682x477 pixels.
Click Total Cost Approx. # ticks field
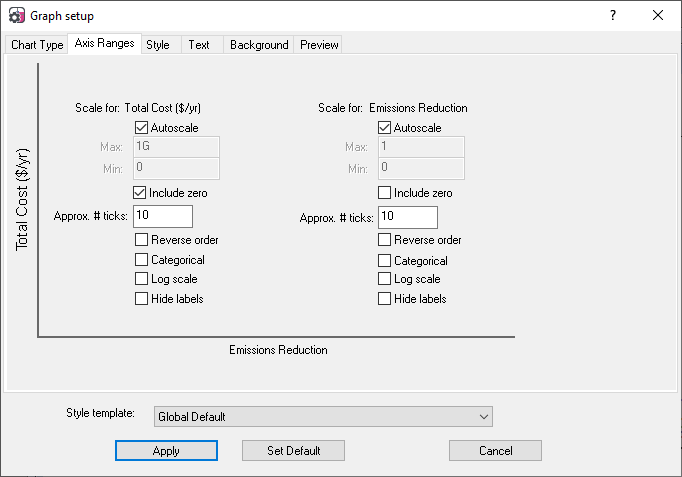point(163,216)
